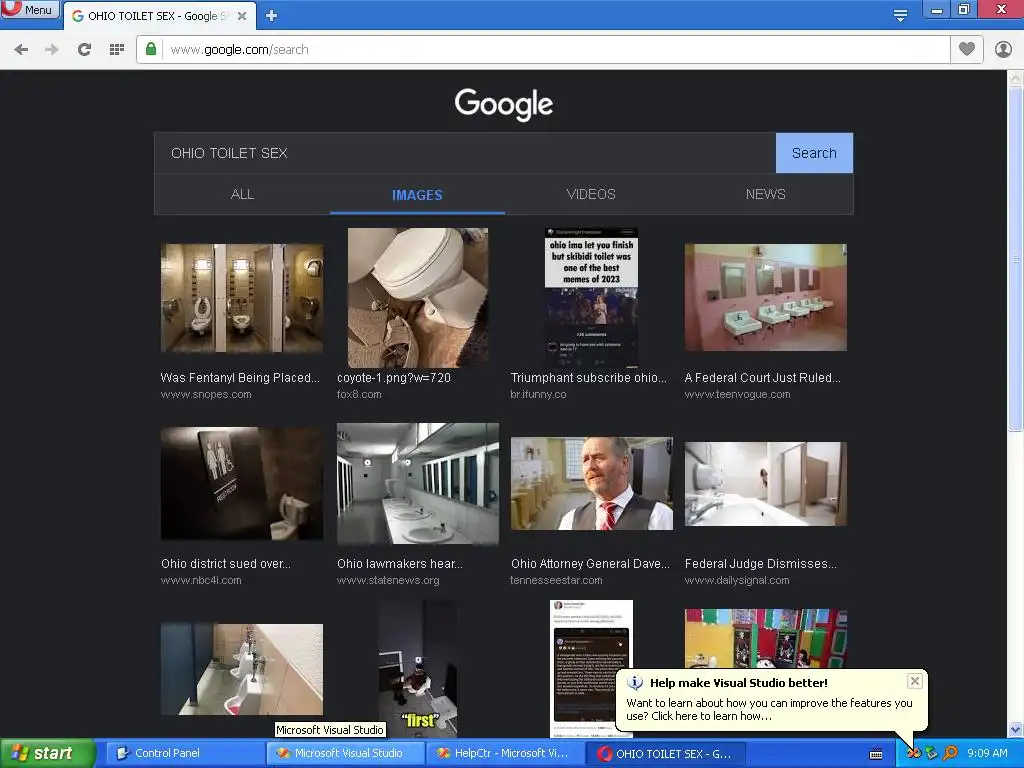Open the snopes.com restroom stalls thumbnail
This screenshot has height=768, width=1024.
pyautogui.click(x=242, y=298)
